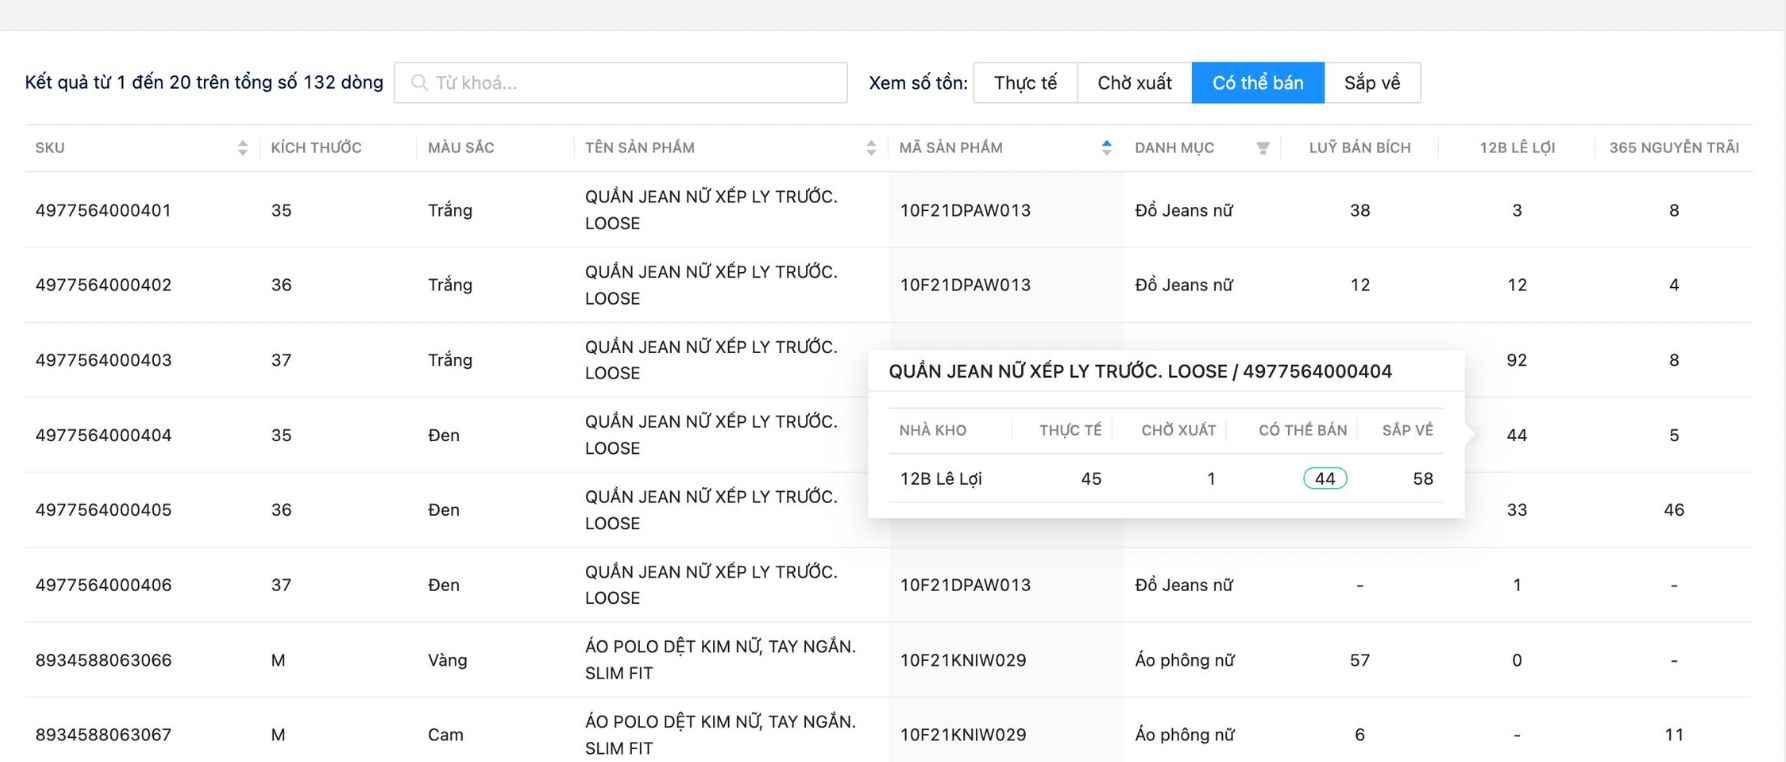Click the Luỹ Bán Bích column header
The height and width of the screenshot is (762, 1786).
pyautogui.click(x=1359, y=148)
